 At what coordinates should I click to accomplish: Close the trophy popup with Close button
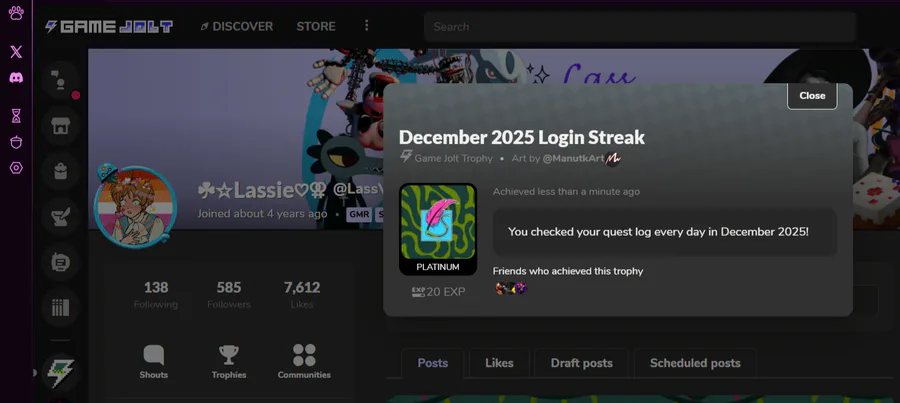[x=812, y=96]
